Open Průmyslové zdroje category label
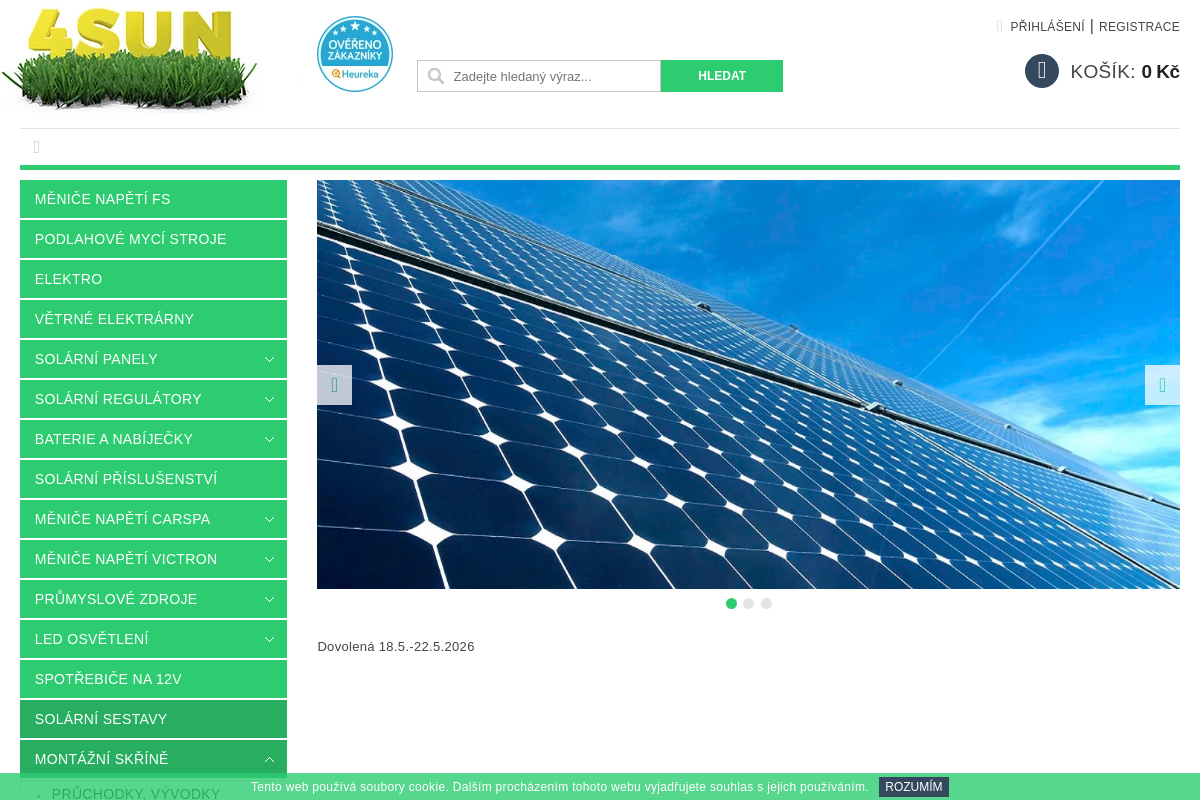This screenshot has width=1200, height=800. click(116, 599)
